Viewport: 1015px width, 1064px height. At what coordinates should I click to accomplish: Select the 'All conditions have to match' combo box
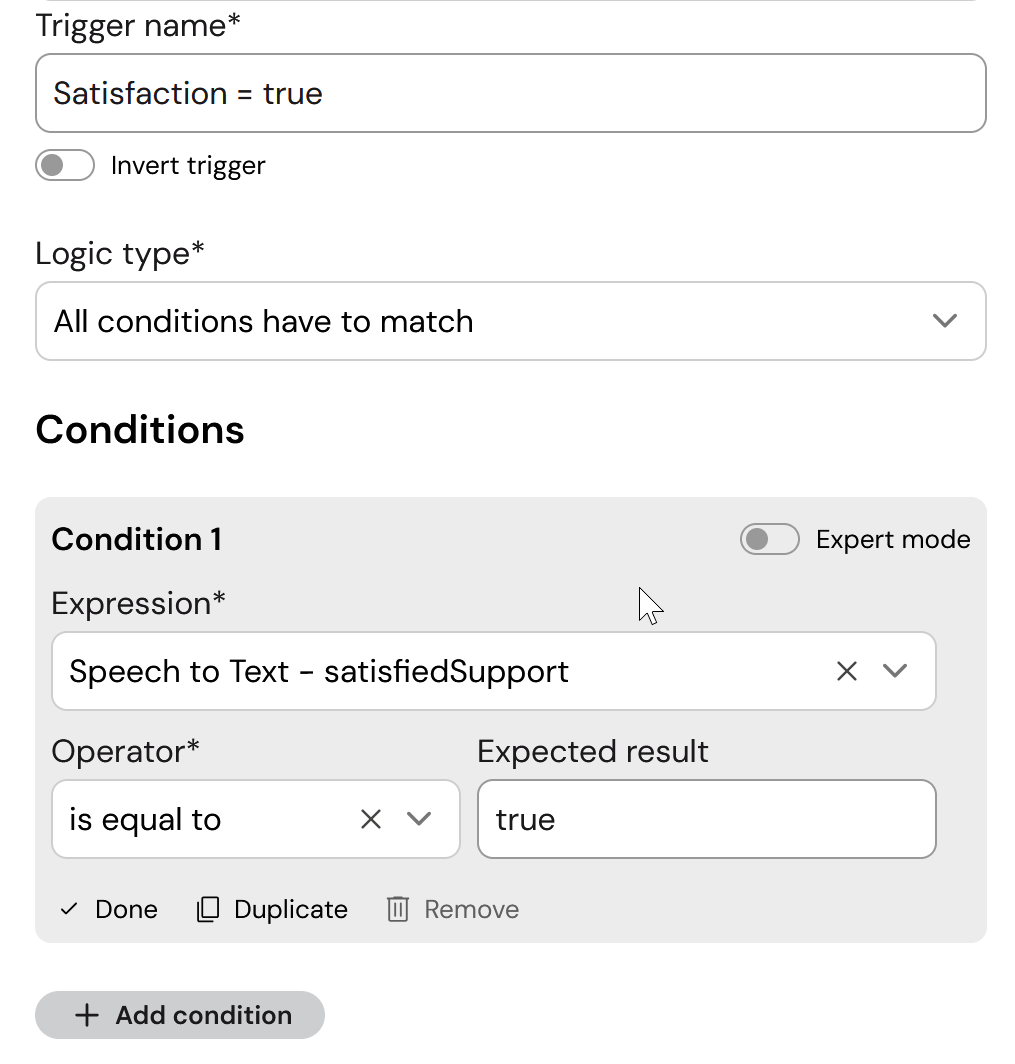point(510,321)
